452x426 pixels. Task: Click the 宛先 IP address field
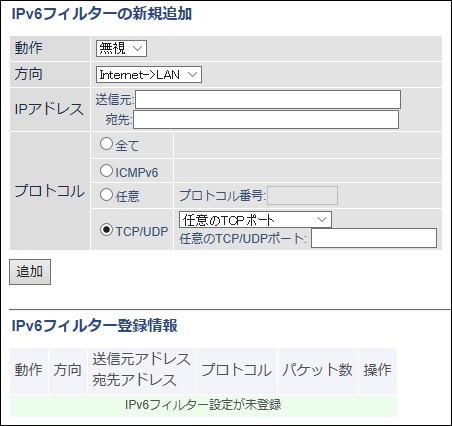[x=266, y=119]
